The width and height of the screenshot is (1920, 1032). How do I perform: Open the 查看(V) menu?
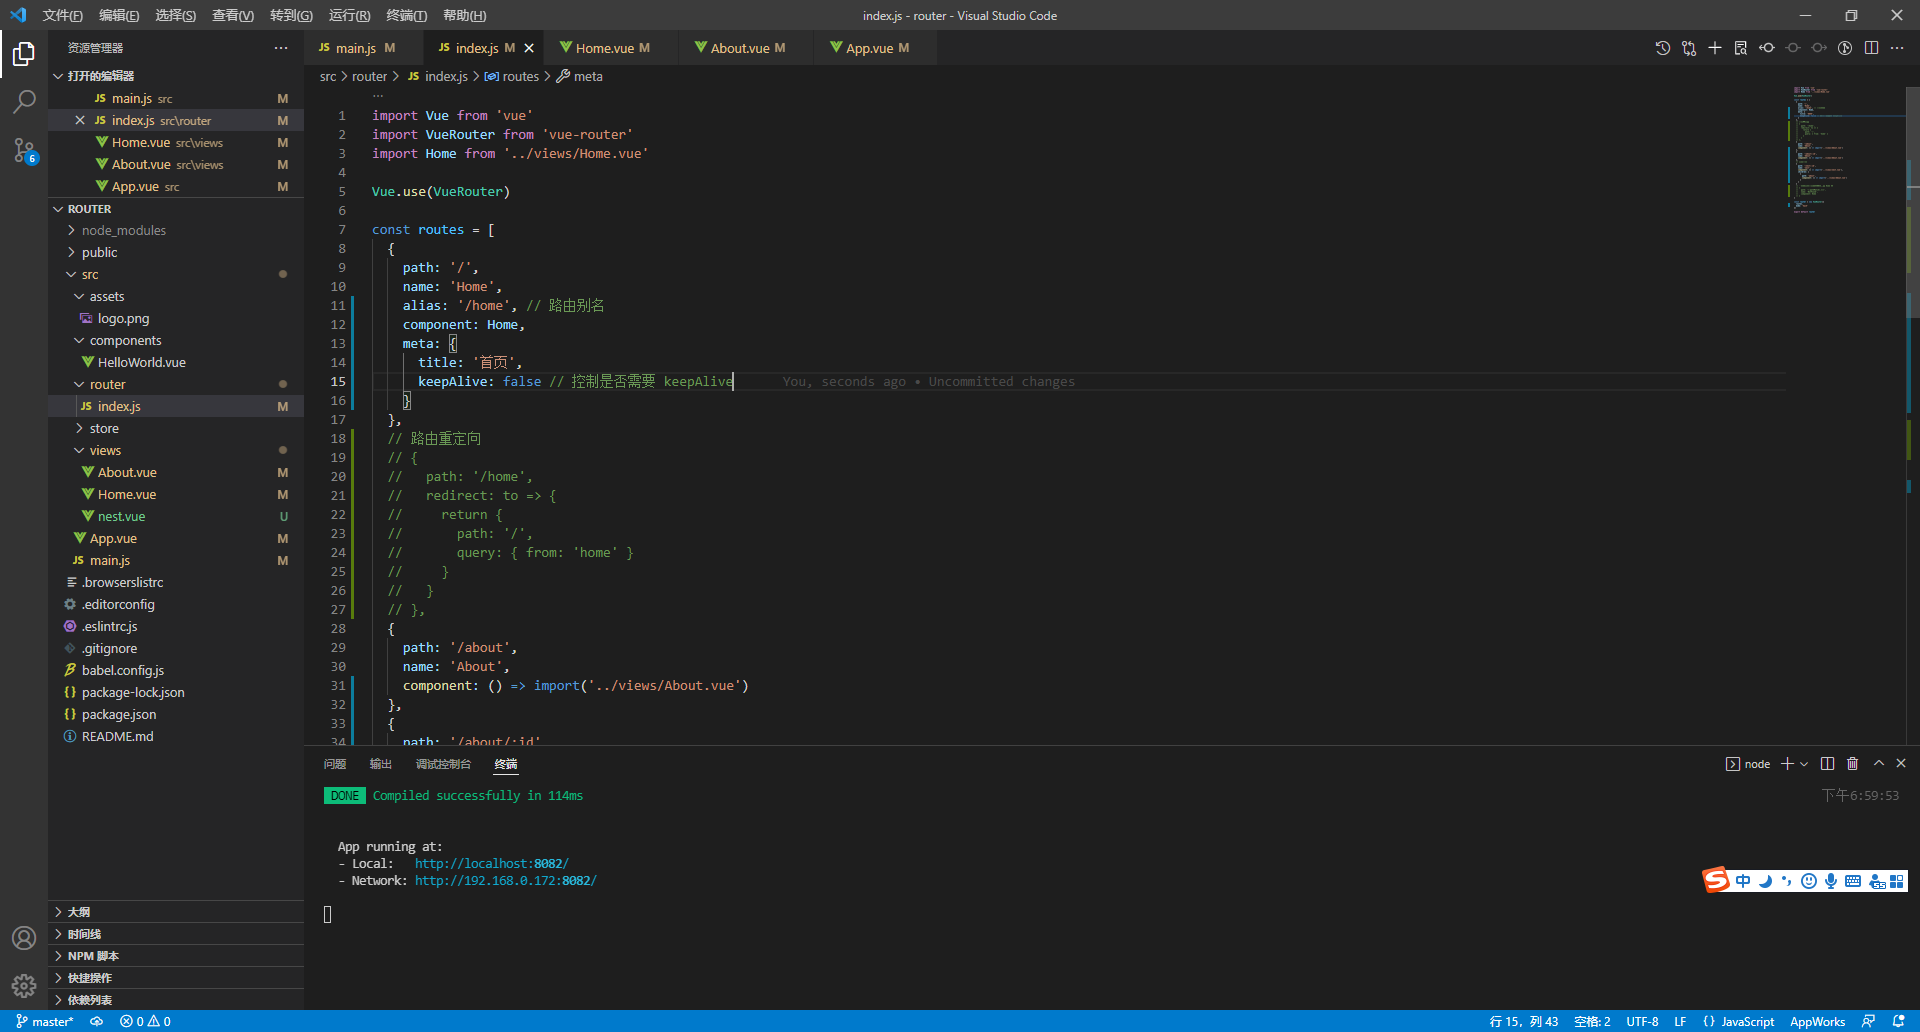coord(232,15)
